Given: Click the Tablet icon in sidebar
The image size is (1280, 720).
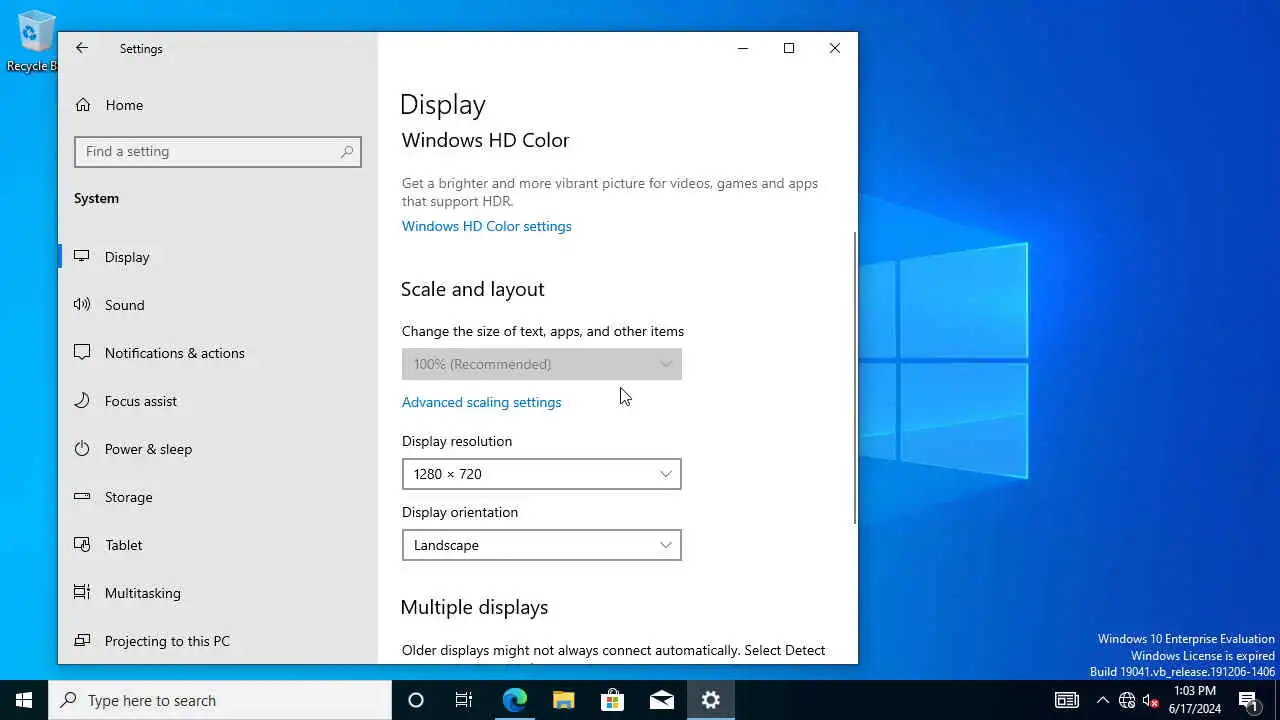Looking at the screenshot, I should [82, 545].
